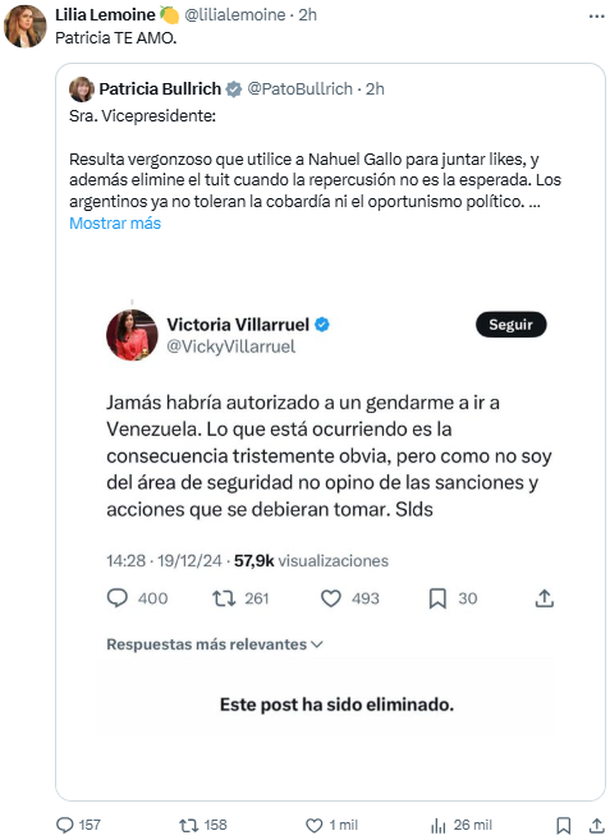The image size is (610, 840).
Task: Open view analytics showing 26 mil
Action: (439, 825)
